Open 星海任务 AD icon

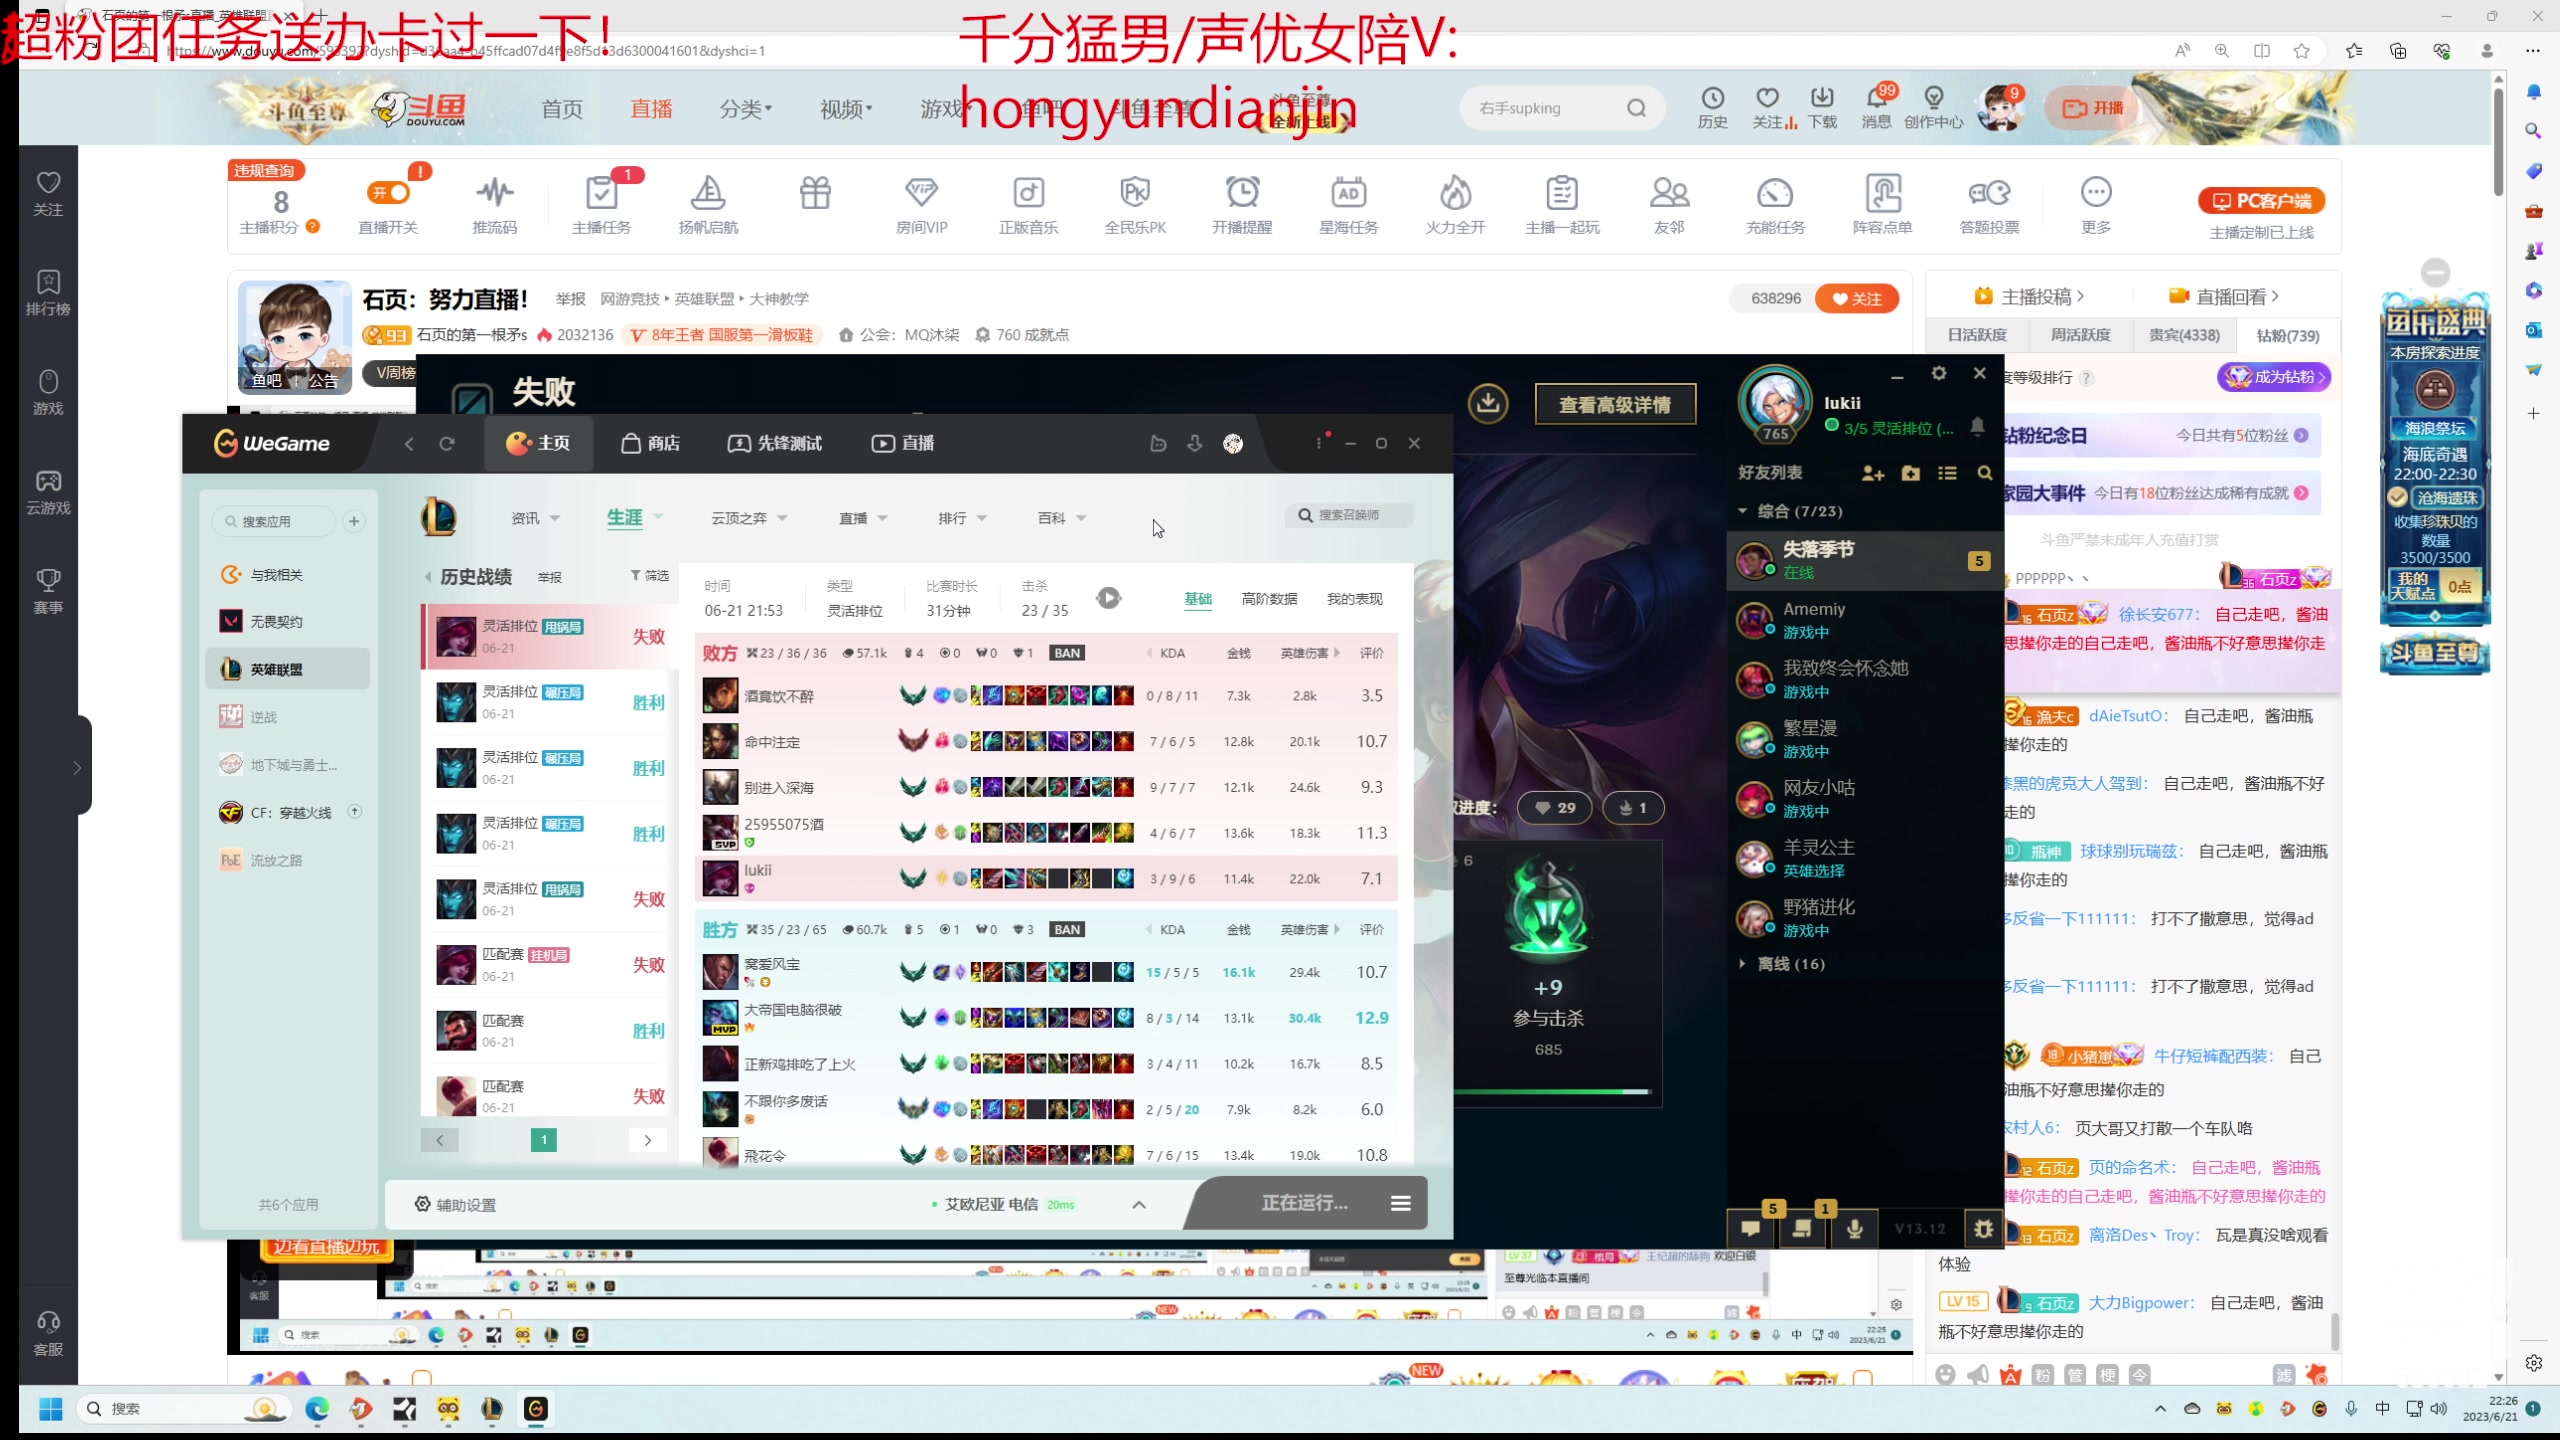click(x=1348, y=205)
